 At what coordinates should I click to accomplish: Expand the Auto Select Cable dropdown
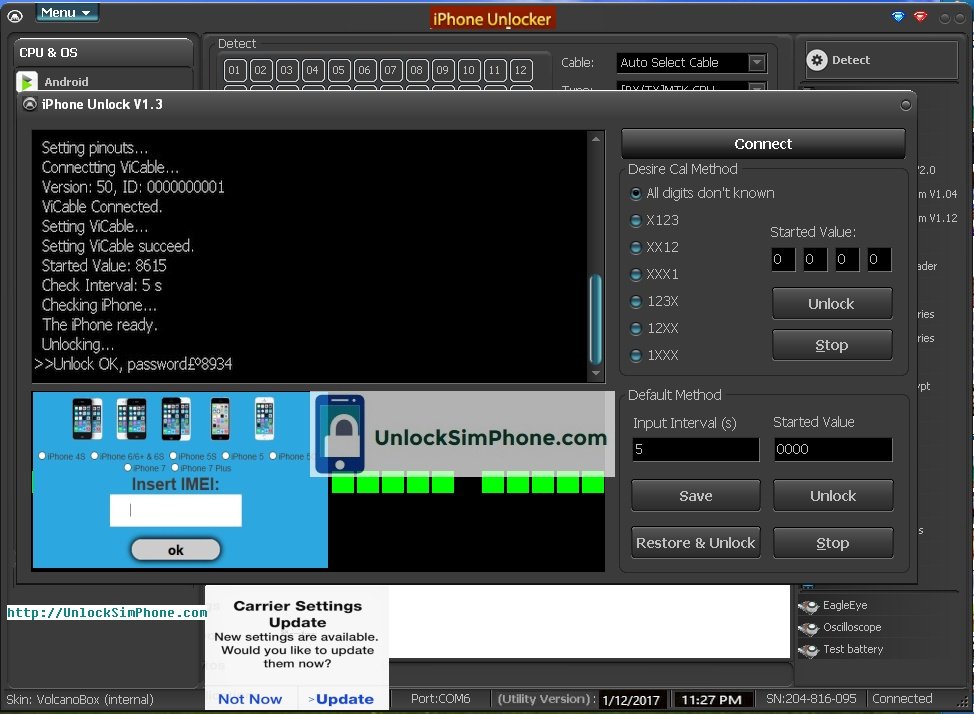click(757, 63)
